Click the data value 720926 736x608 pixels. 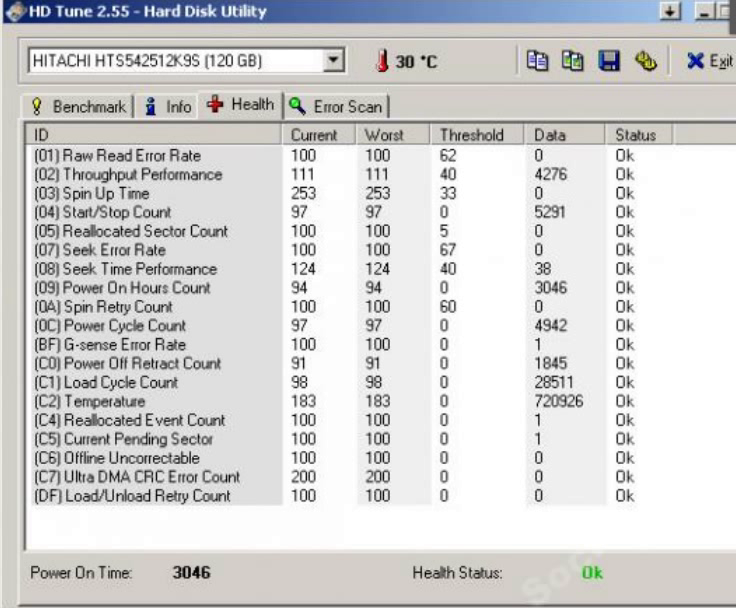click(559, 401)
